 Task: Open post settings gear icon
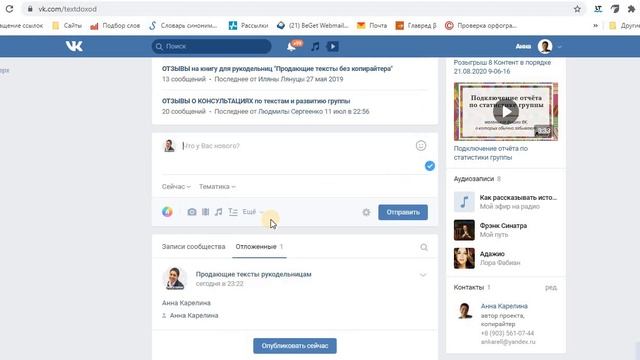tap(366, 212)
